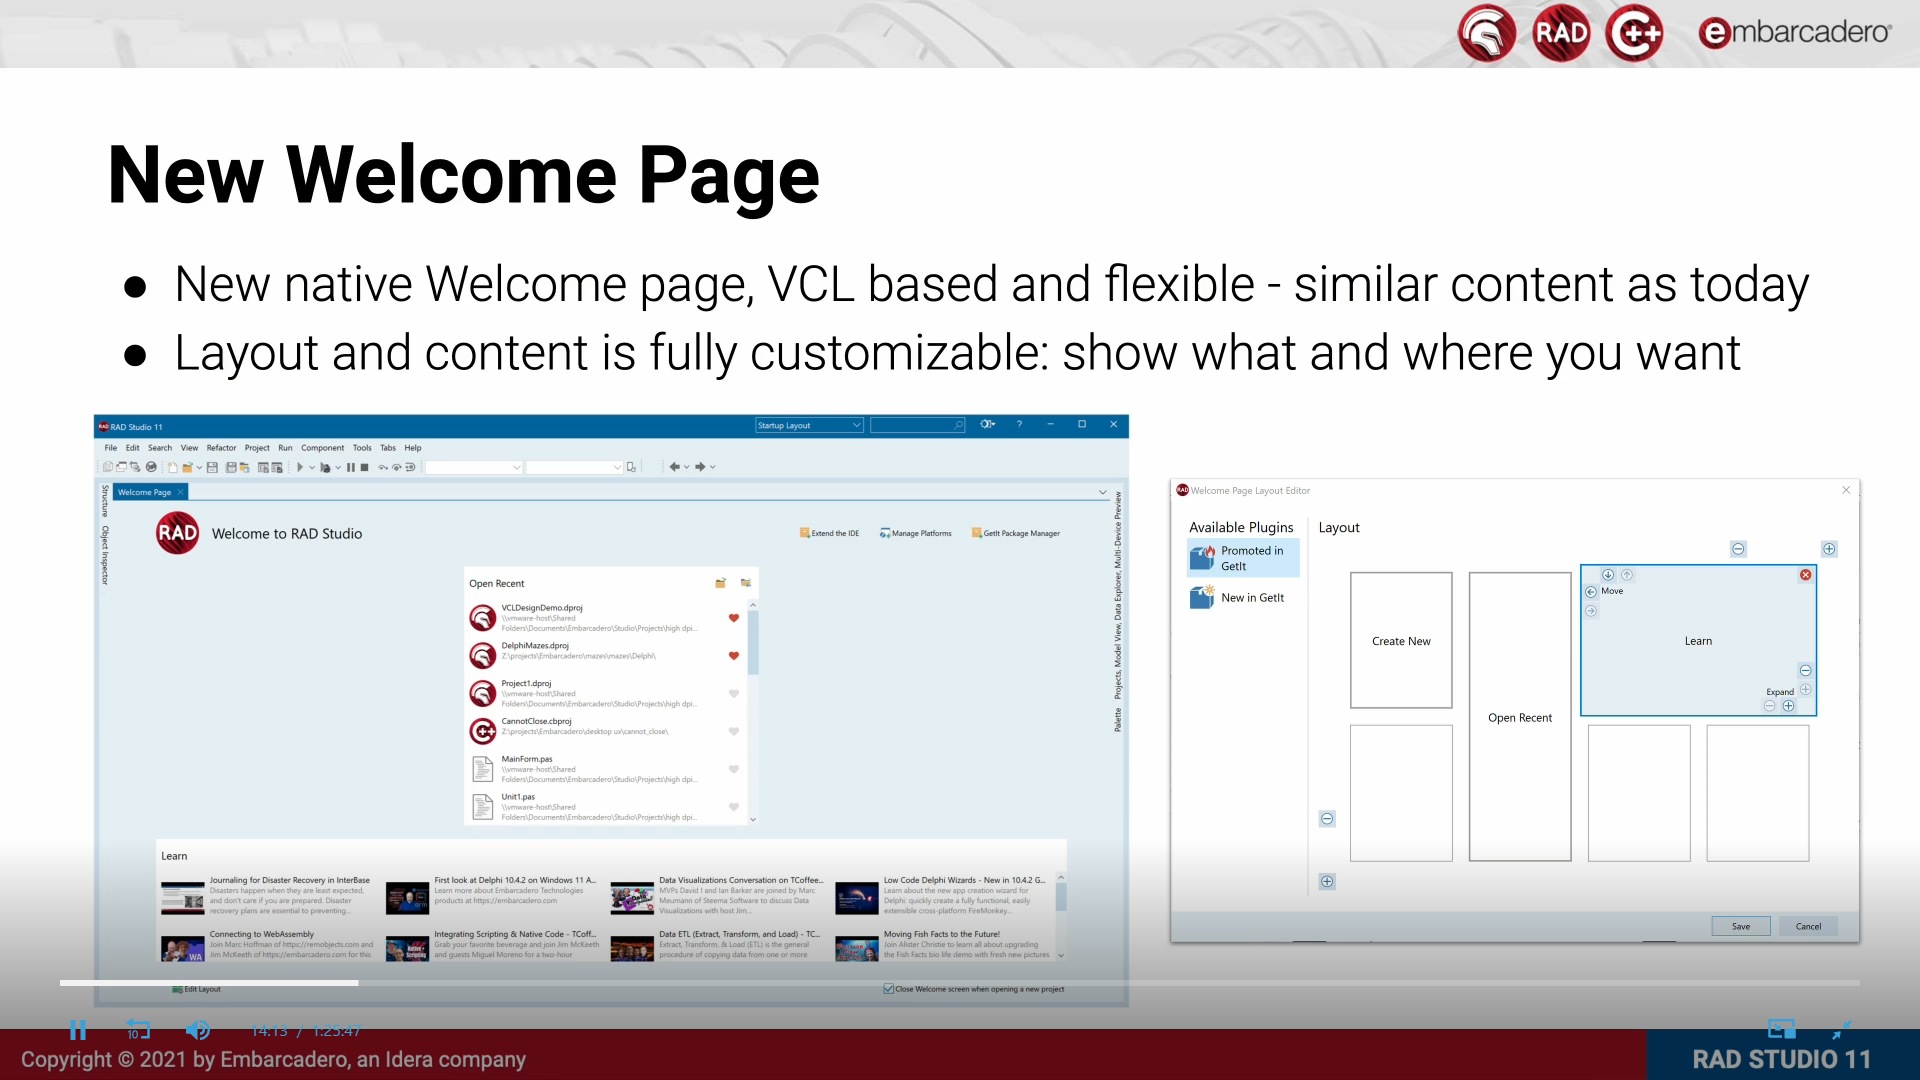Toggle favorite heart for DelphiMazes.dproj
1920x1080 pixels.
(733, 656)
